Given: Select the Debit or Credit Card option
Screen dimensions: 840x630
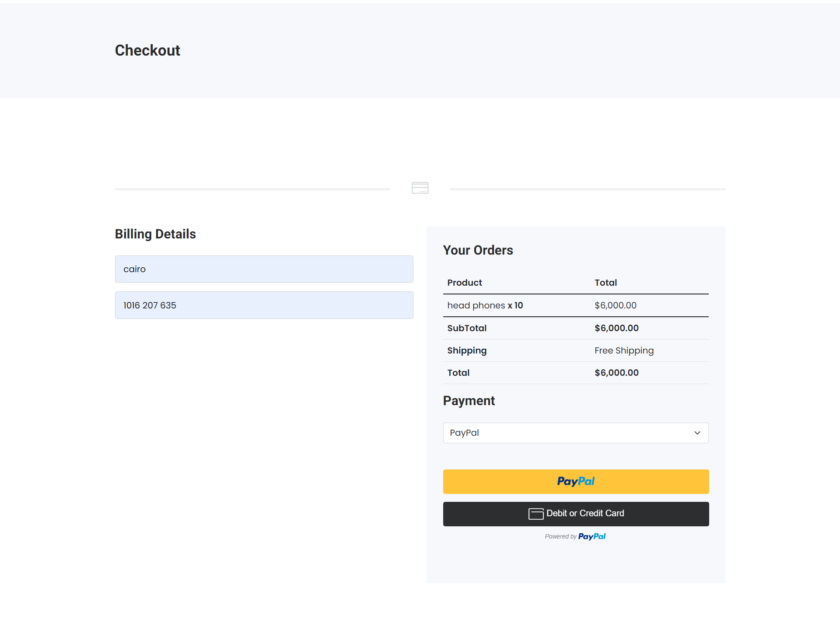Looking at the screenshot, I should click(x=576, y=513).
